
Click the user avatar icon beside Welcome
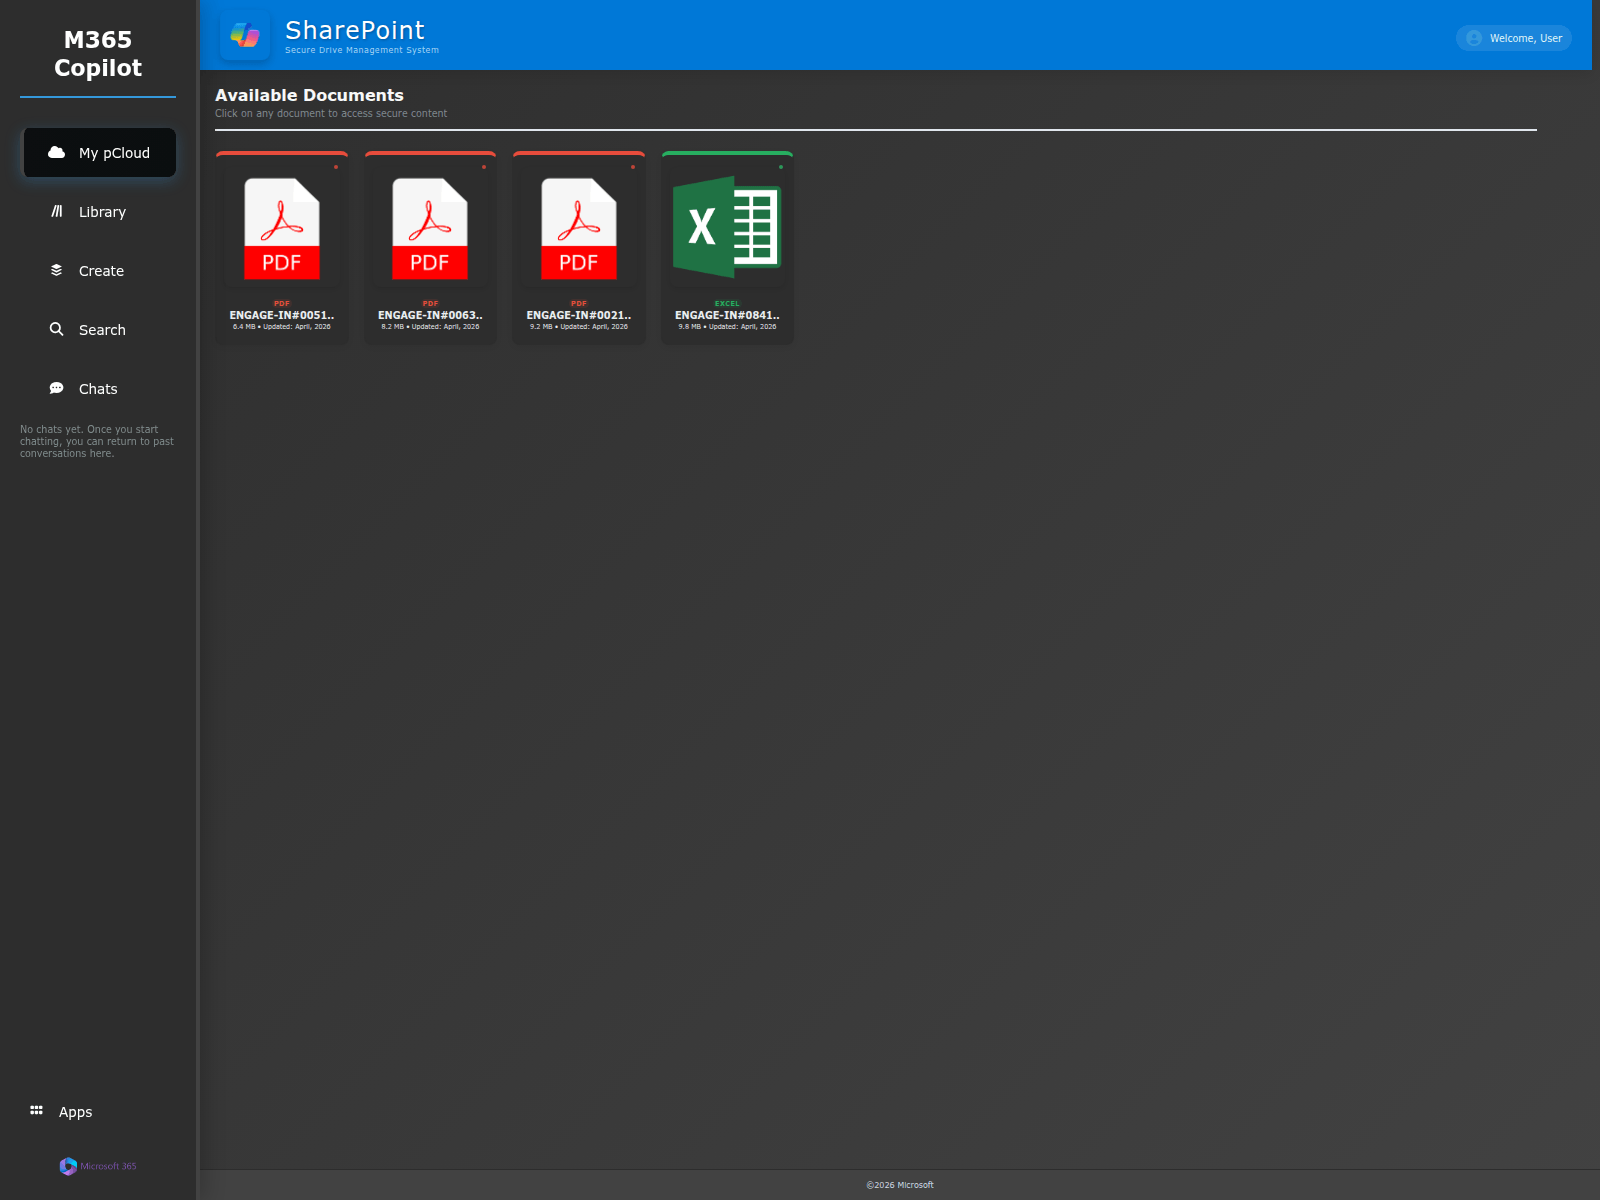coord(1474,38)
